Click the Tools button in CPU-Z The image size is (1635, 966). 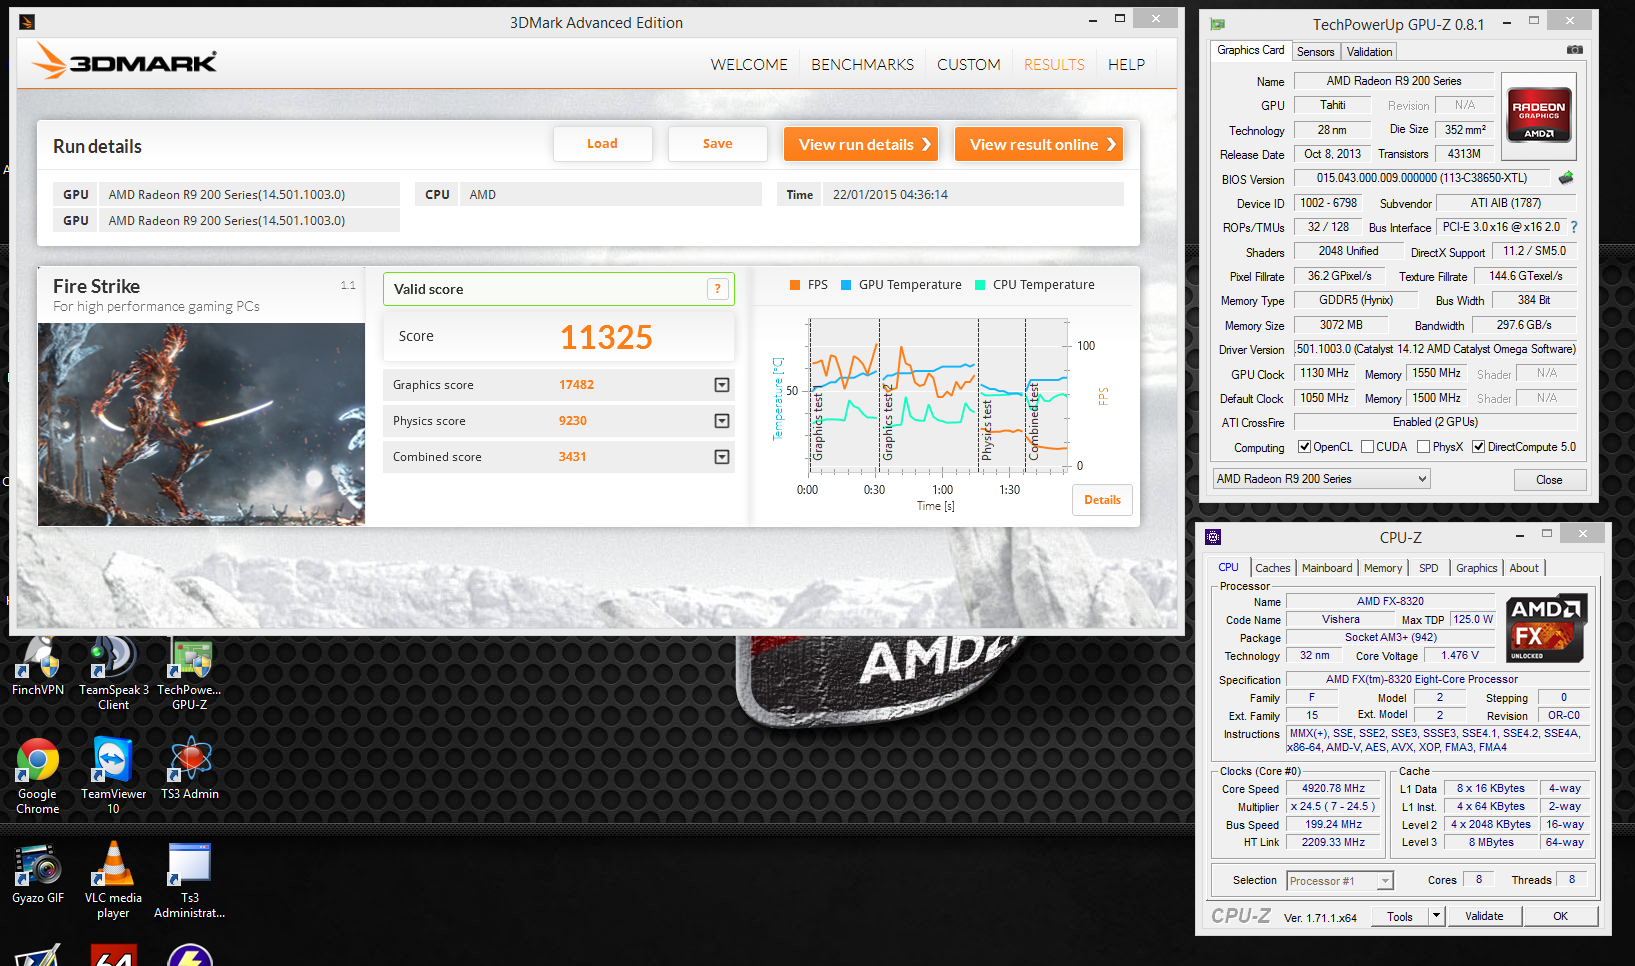(1400, 916)
